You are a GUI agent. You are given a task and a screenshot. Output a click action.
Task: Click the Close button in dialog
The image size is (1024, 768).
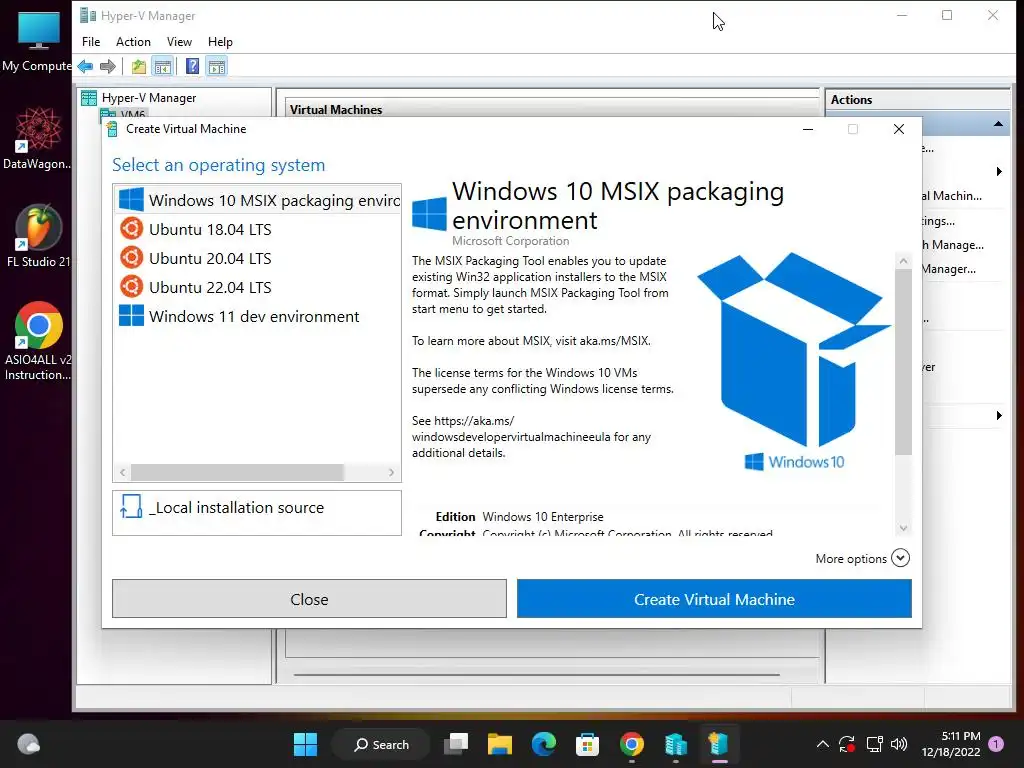pyautogui.click(x=309, y=599)
